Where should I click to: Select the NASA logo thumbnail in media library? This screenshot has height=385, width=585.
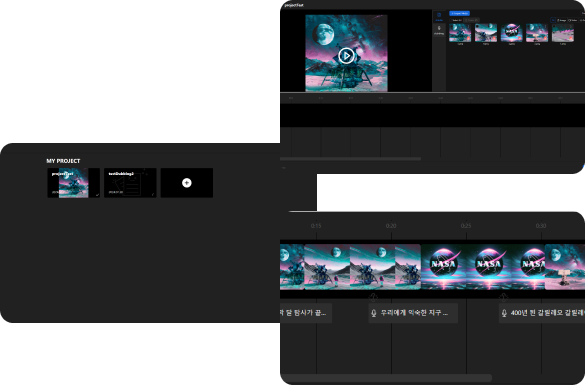coord(511,33)
